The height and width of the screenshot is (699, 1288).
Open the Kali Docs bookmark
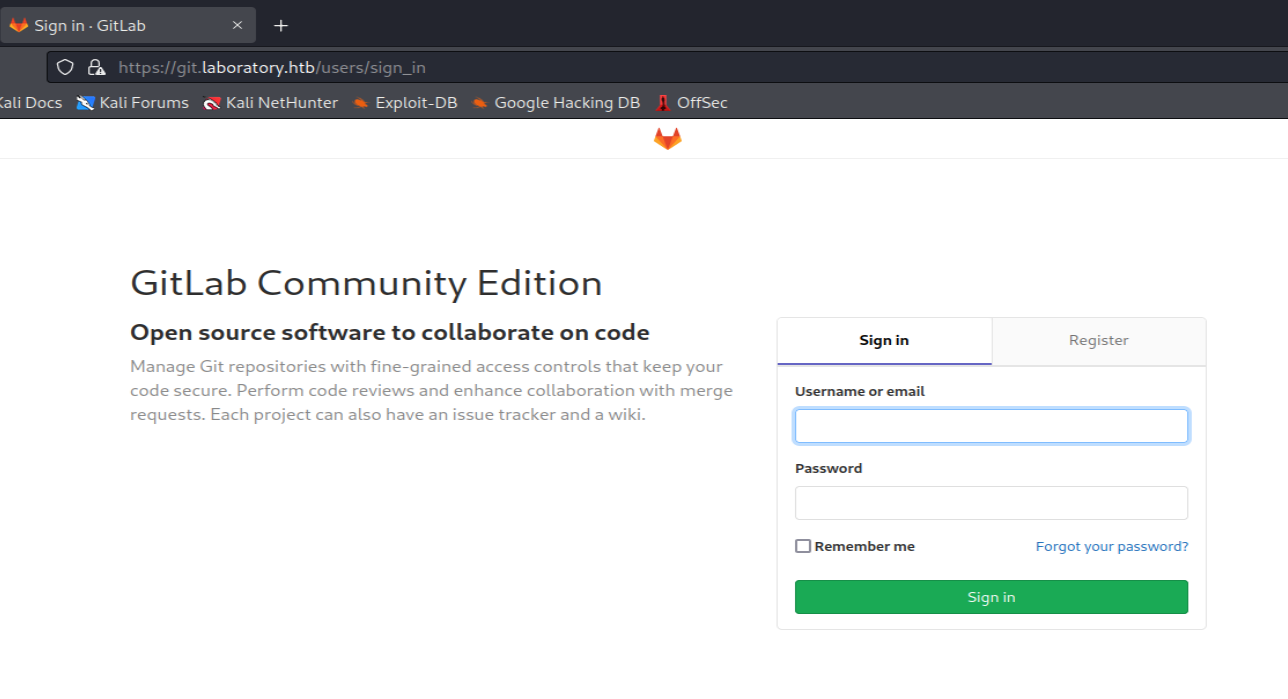point(29,103)
